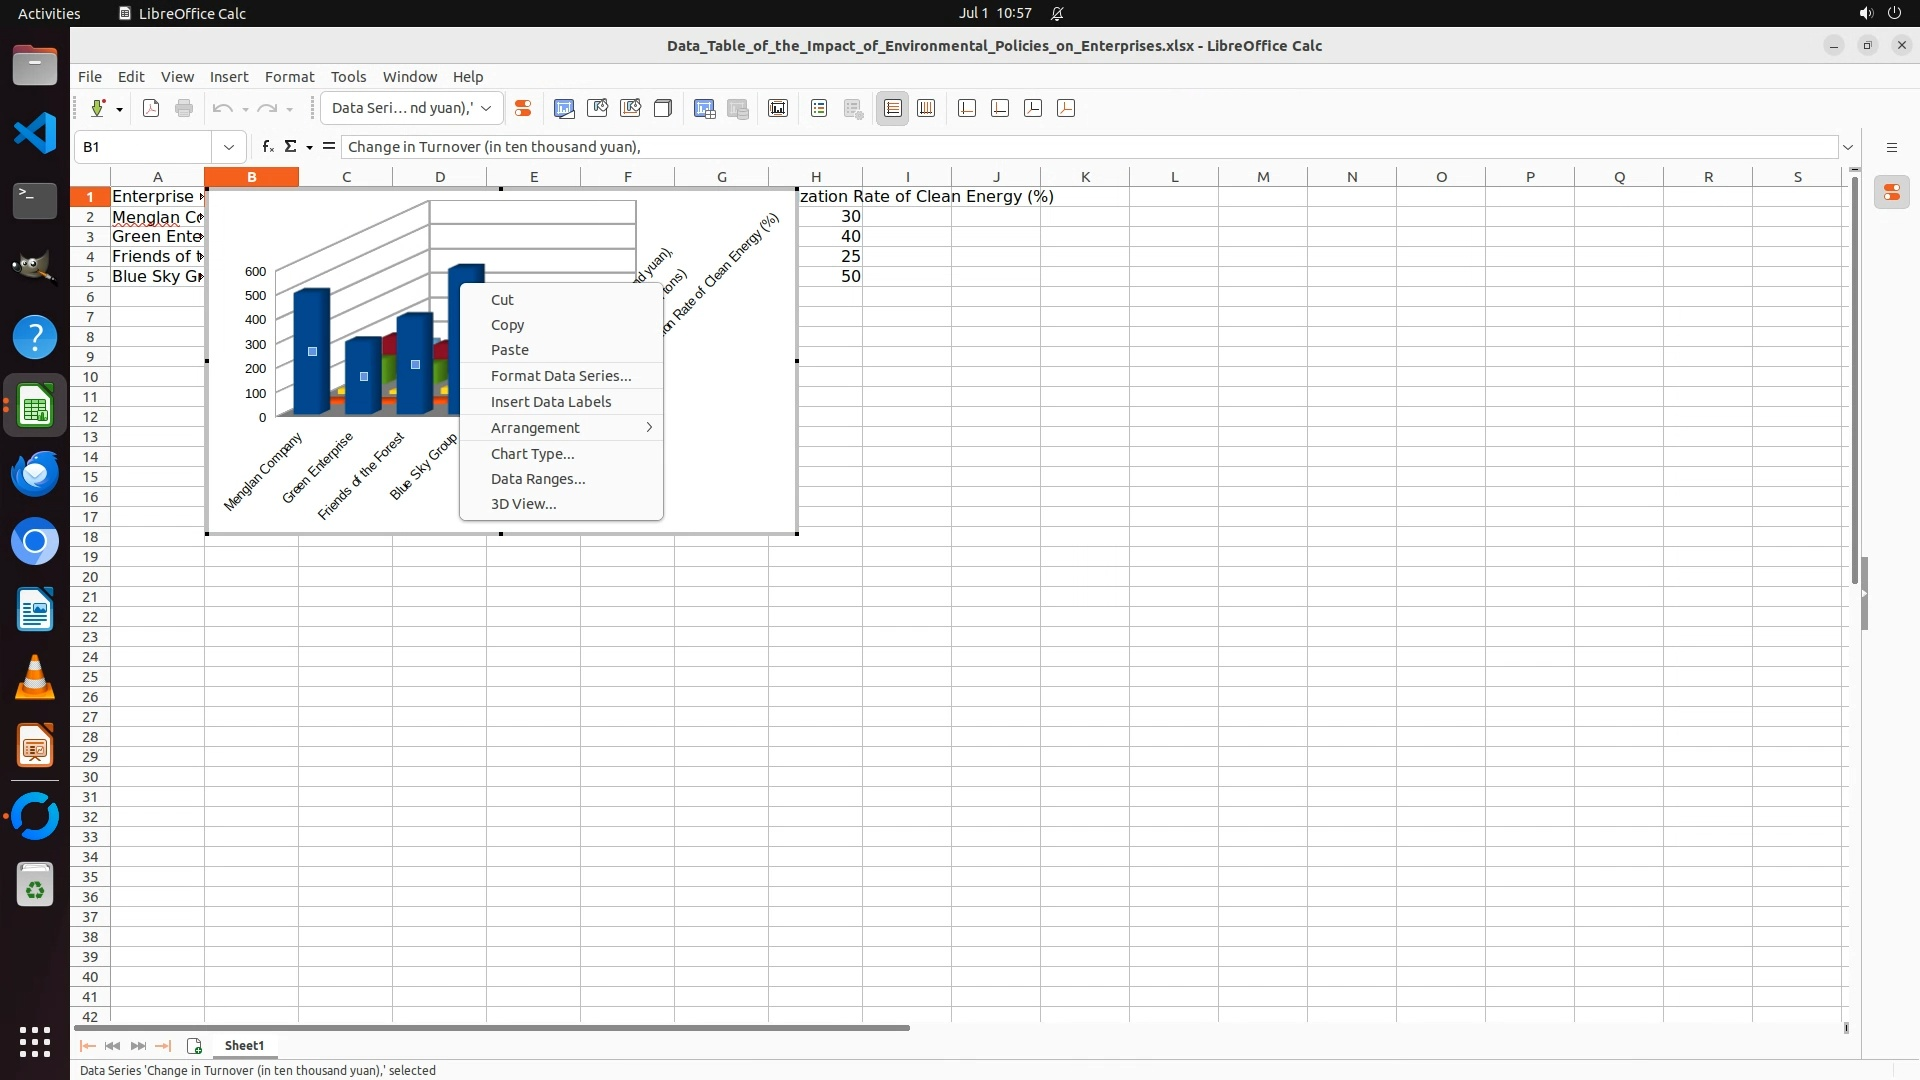Open the Format menu

[289, 76]
